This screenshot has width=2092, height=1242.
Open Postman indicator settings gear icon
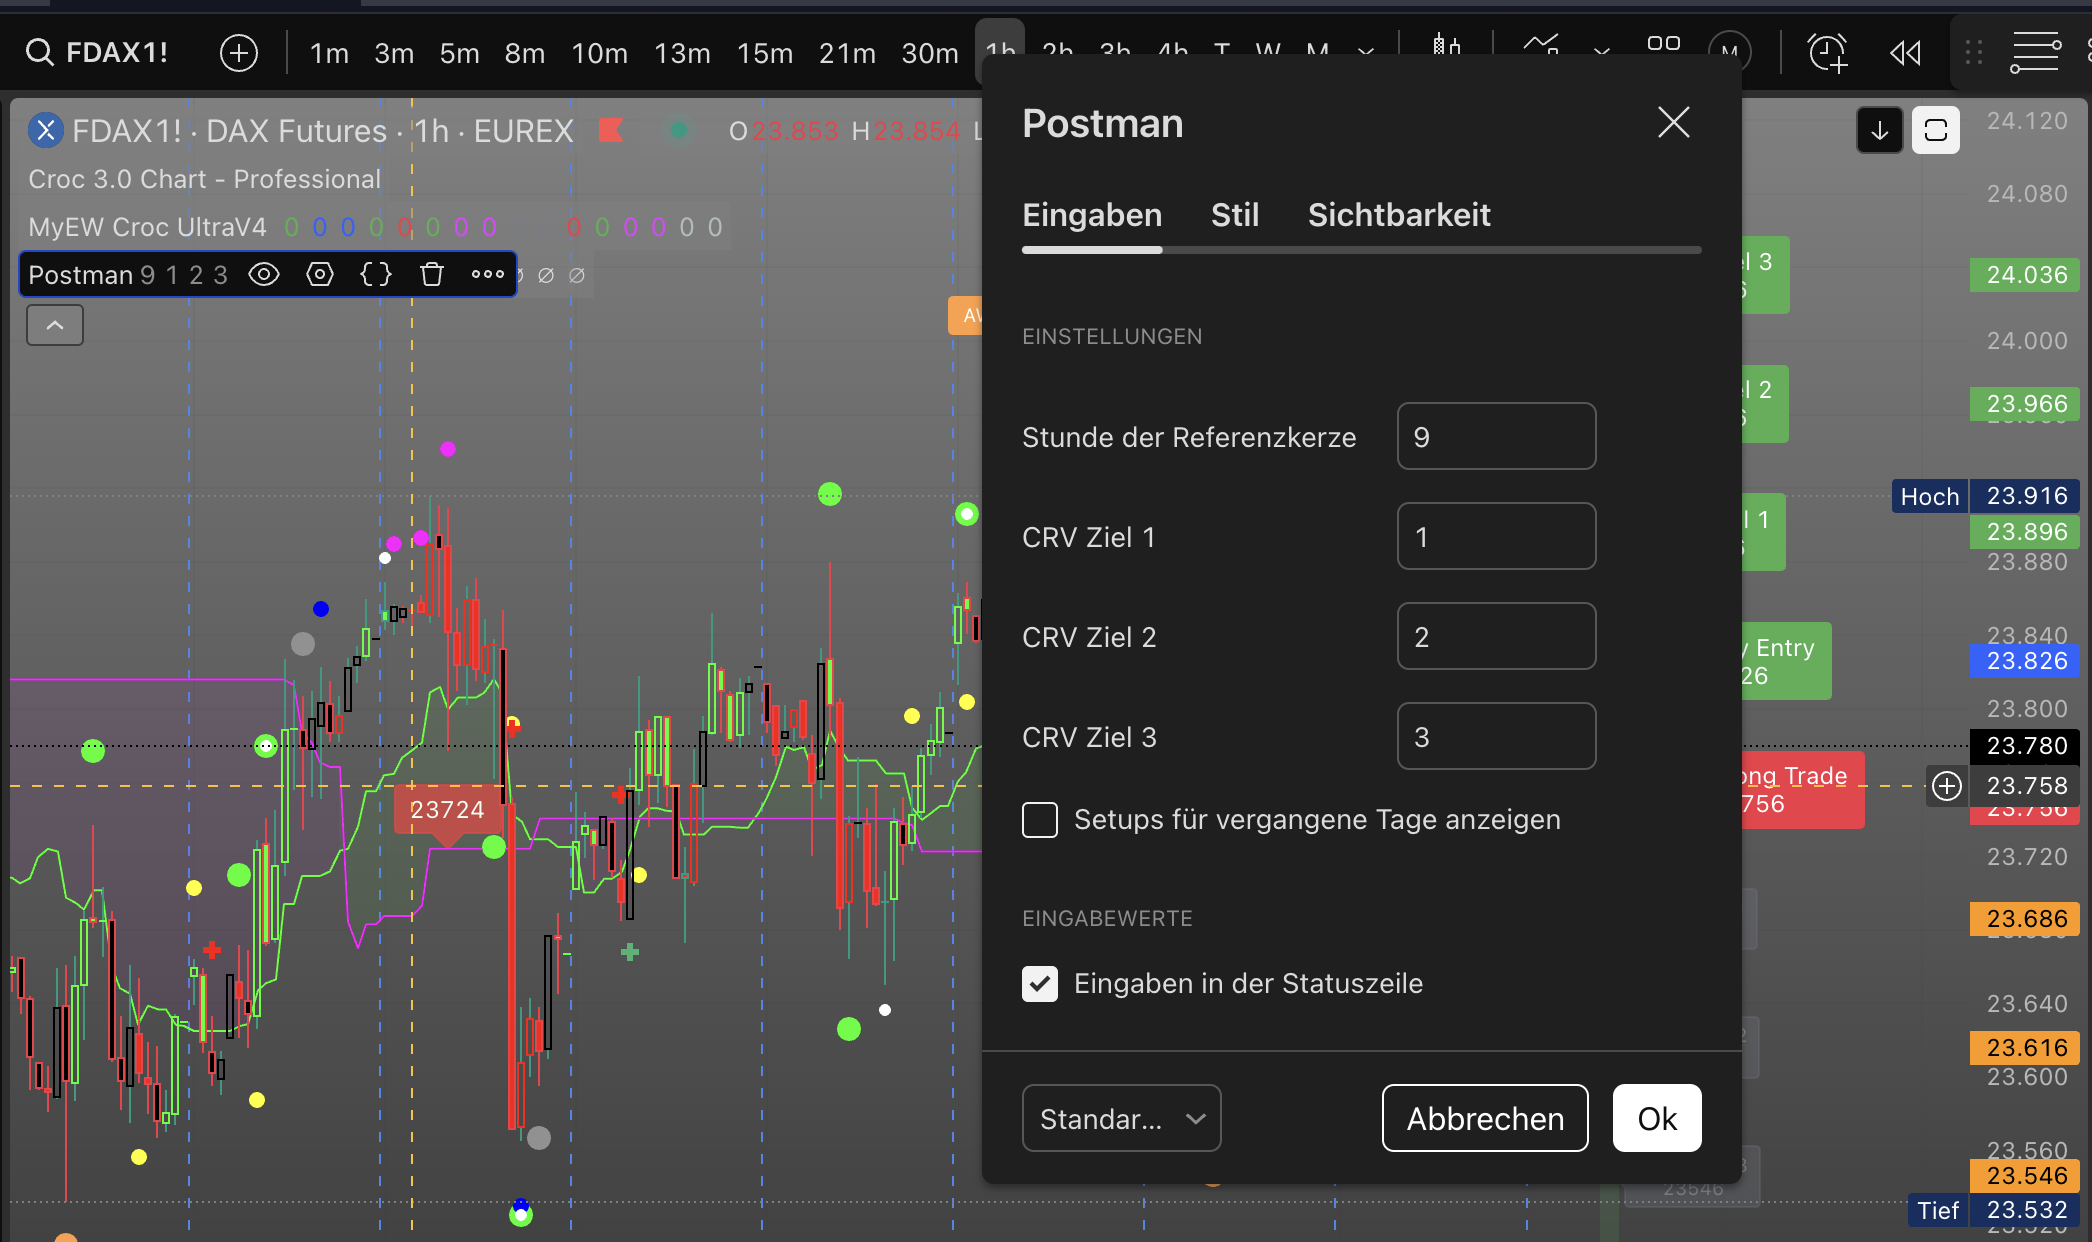pos(320,274)
